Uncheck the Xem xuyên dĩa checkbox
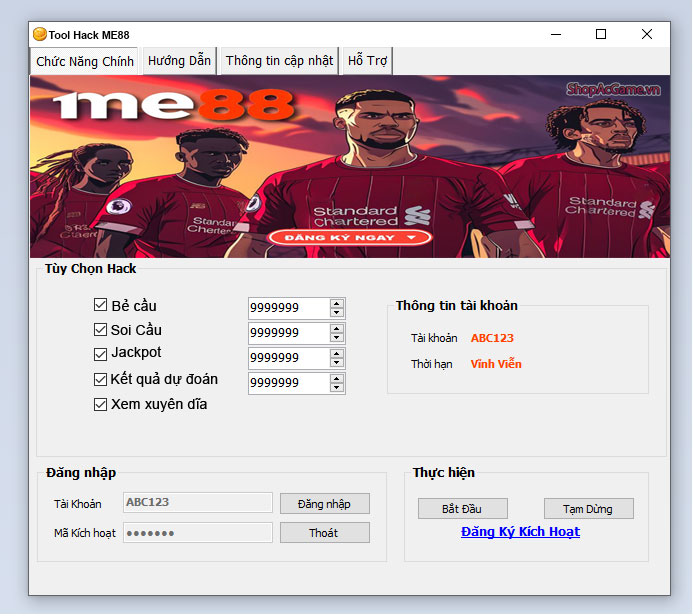Screen dimensions: 693x616 pyautogui.click(x=100, y=404)
